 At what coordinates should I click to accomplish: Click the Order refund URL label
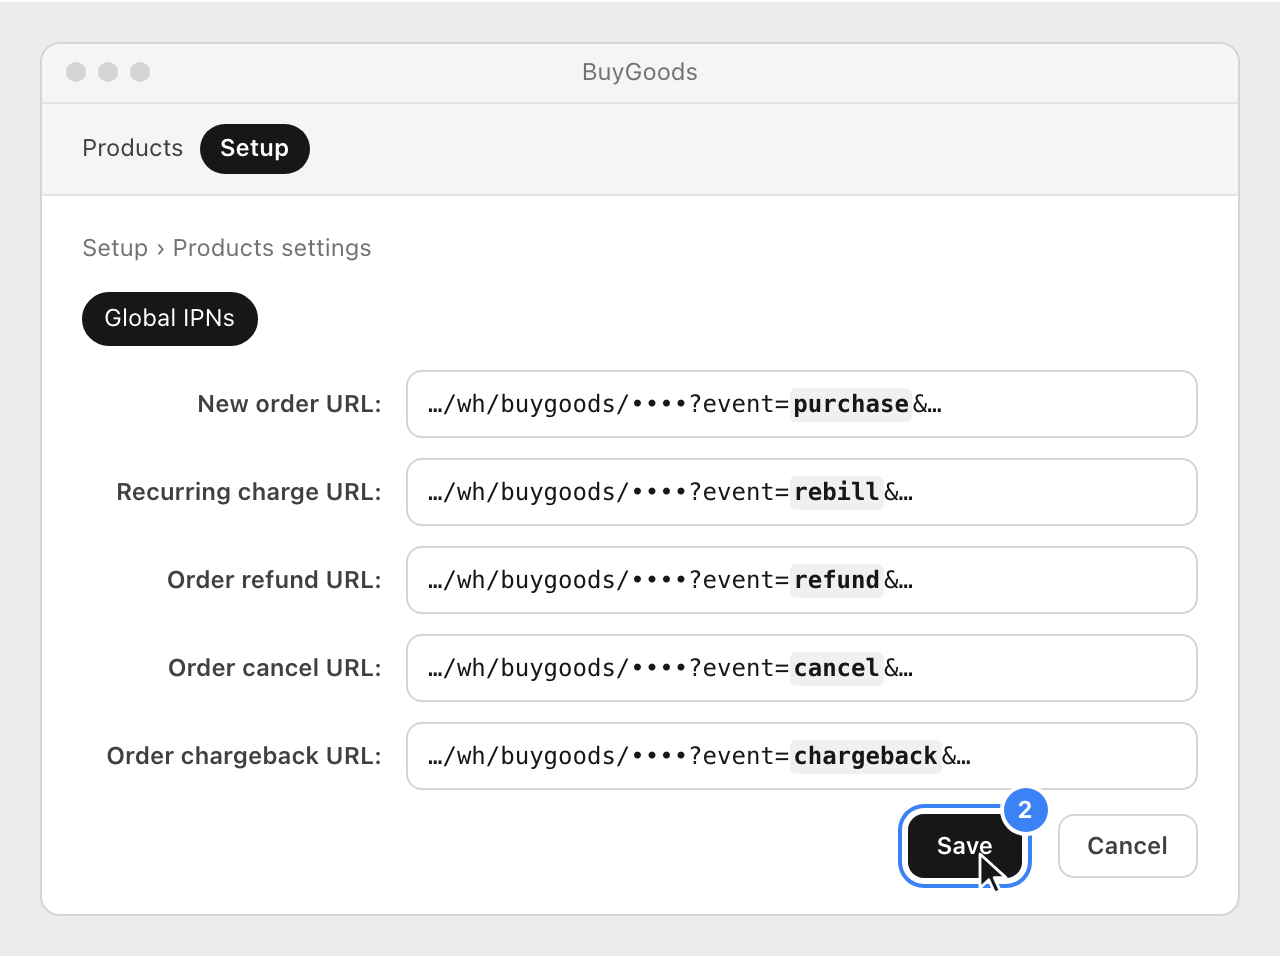(x=274, y=580)
